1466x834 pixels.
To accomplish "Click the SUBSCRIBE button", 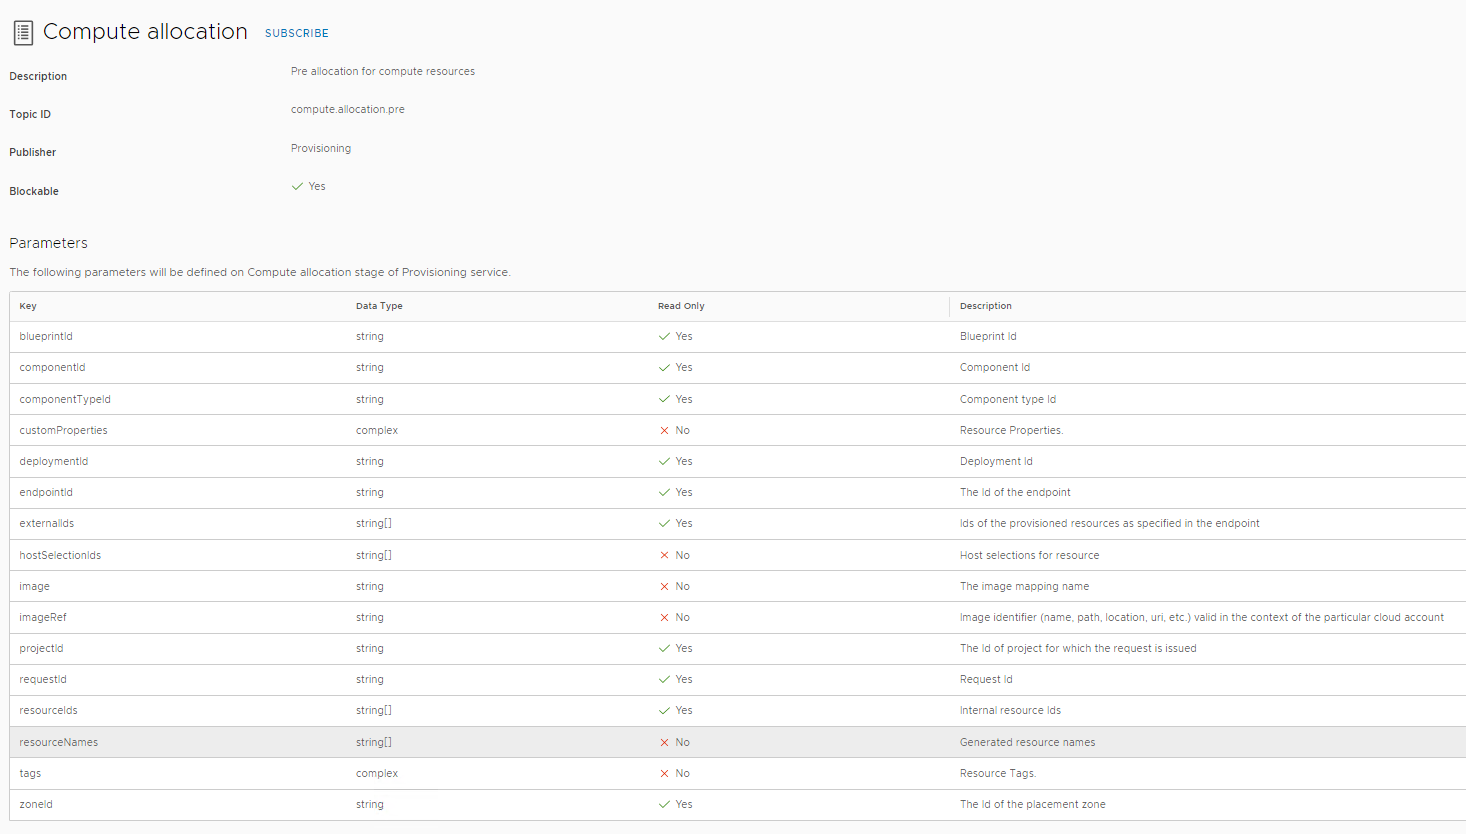I will coord(296,33).
